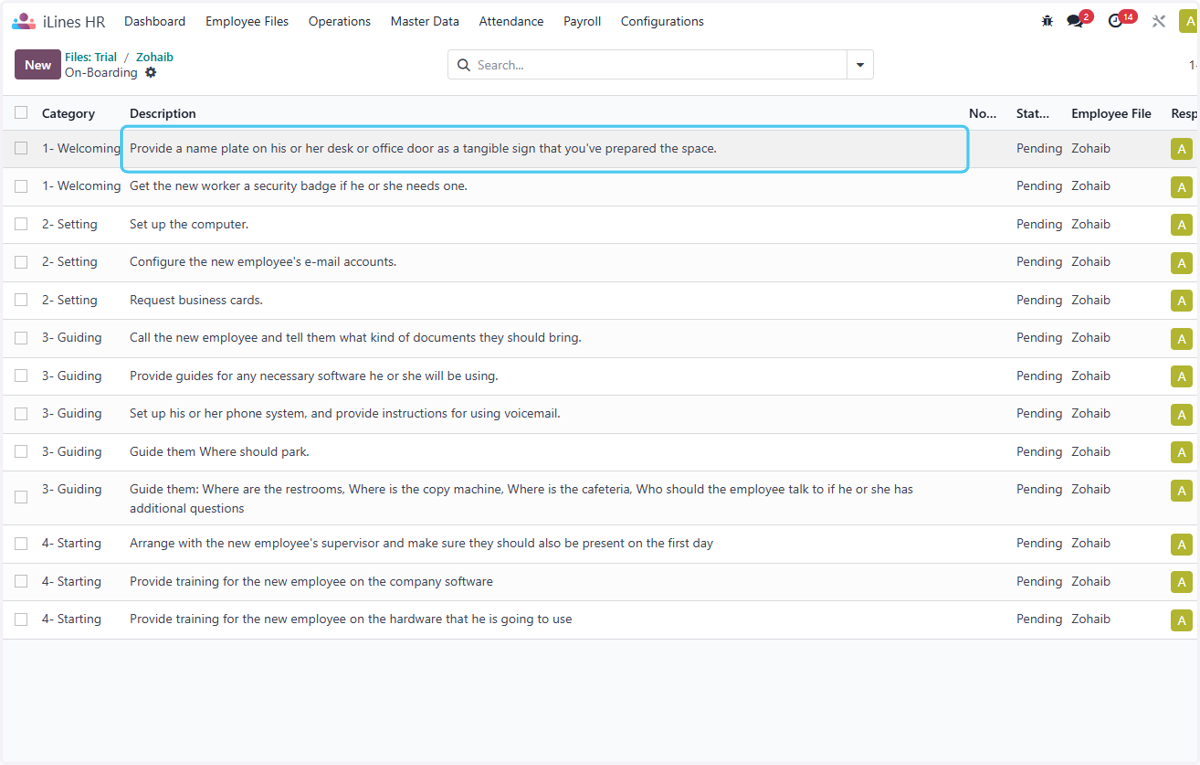Open the Configurations menu
The image size is (1200, 765).
pos(662,21)
